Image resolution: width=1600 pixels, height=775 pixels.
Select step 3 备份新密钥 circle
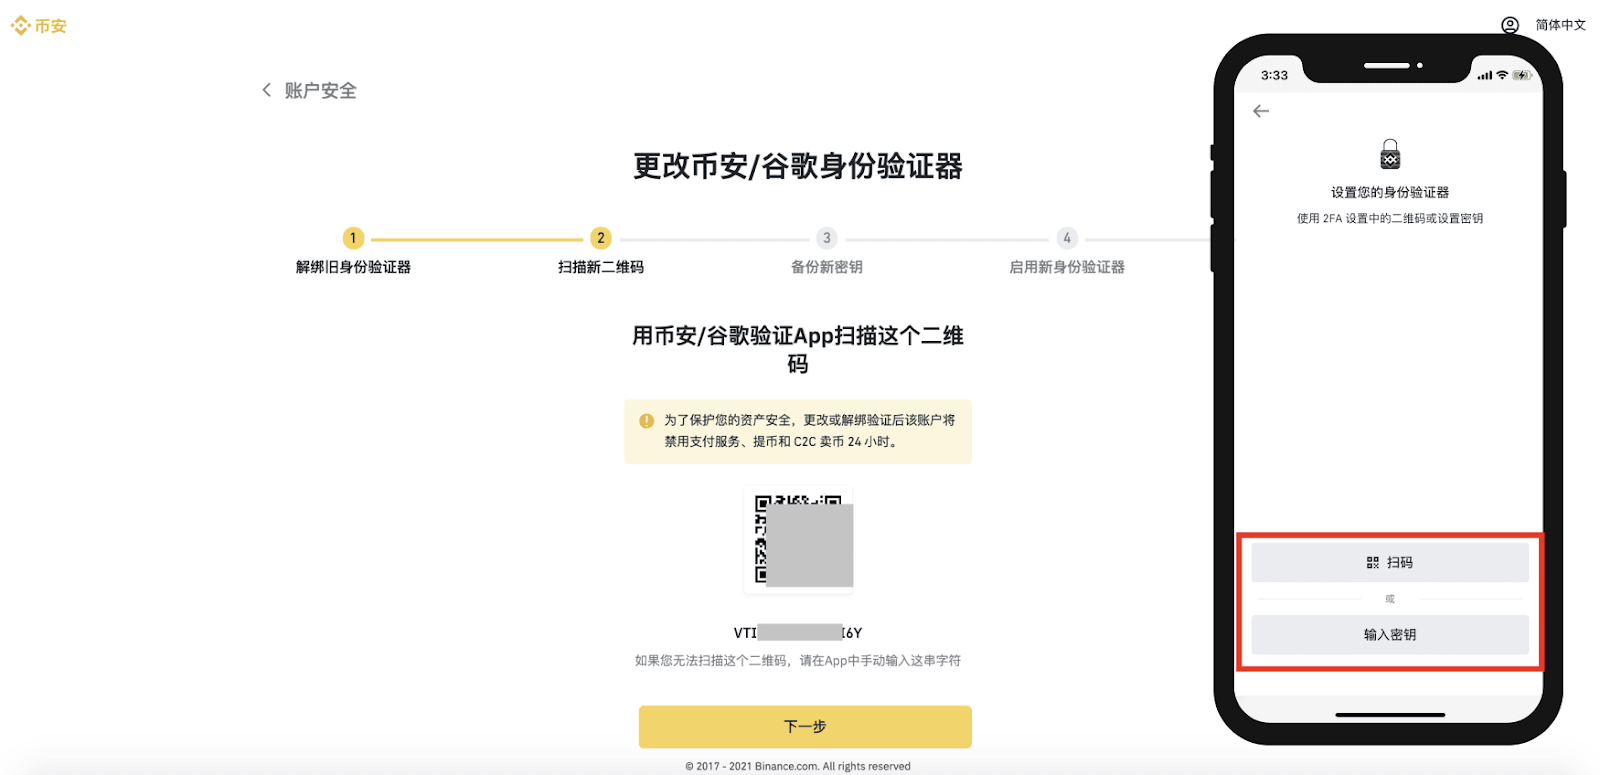[826, 238]
